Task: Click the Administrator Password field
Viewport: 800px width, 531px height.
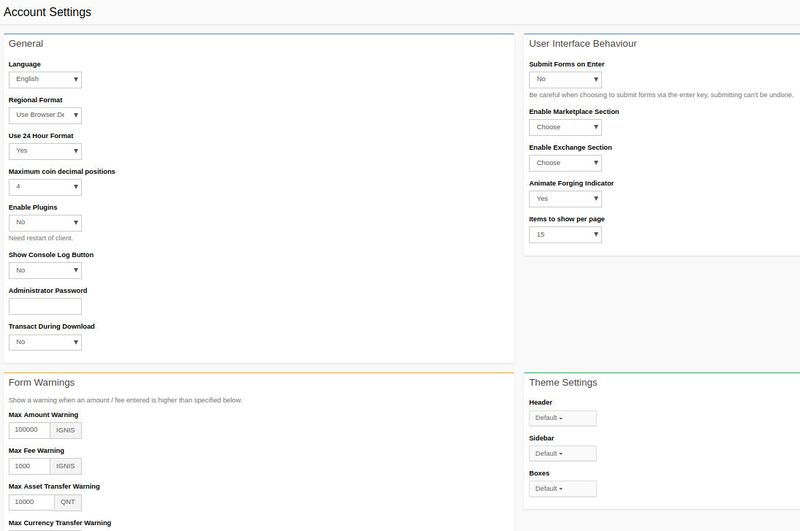Action: coord(45,306)
